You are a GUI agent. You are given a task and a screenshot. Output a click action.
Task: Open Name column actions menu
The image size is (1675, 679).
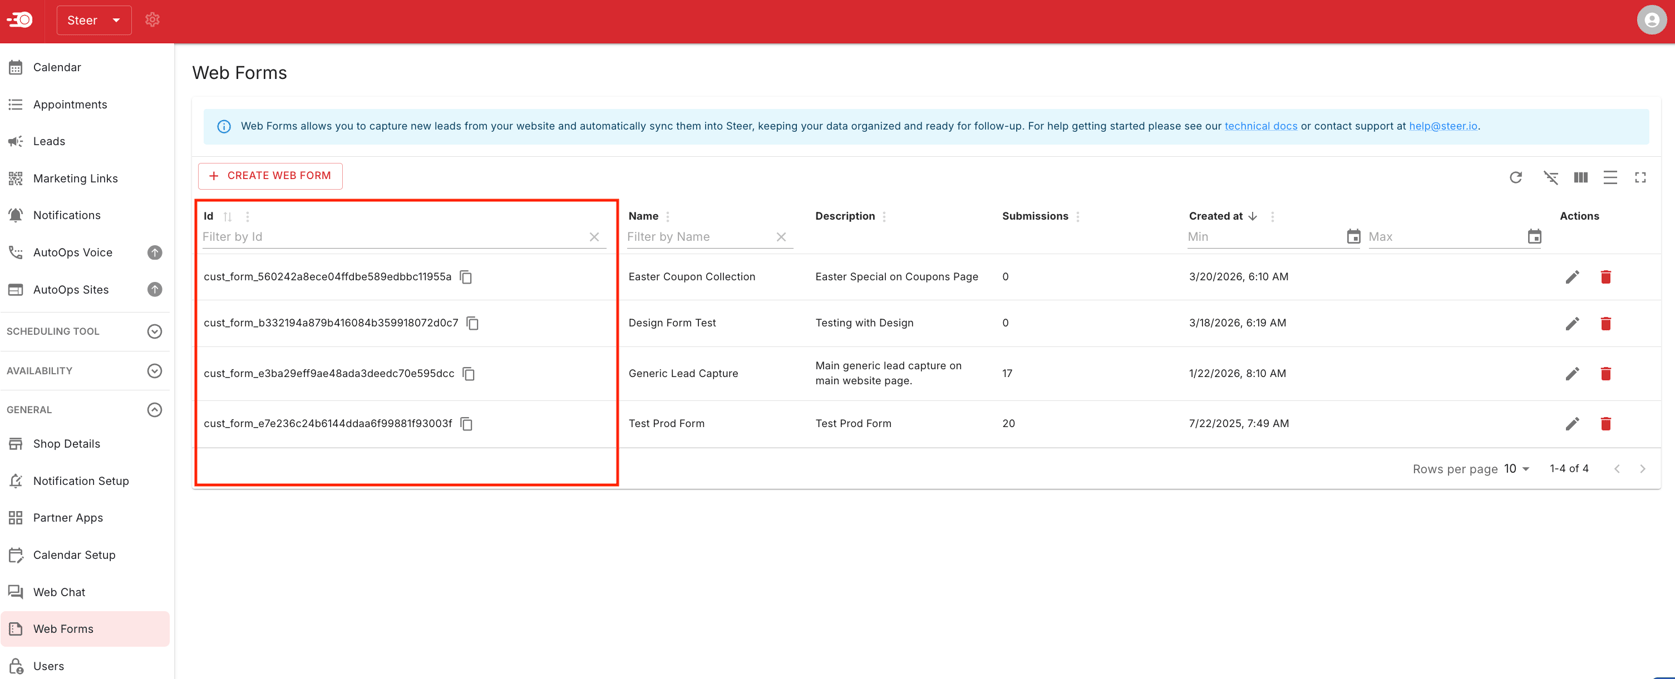pos(668,217)
